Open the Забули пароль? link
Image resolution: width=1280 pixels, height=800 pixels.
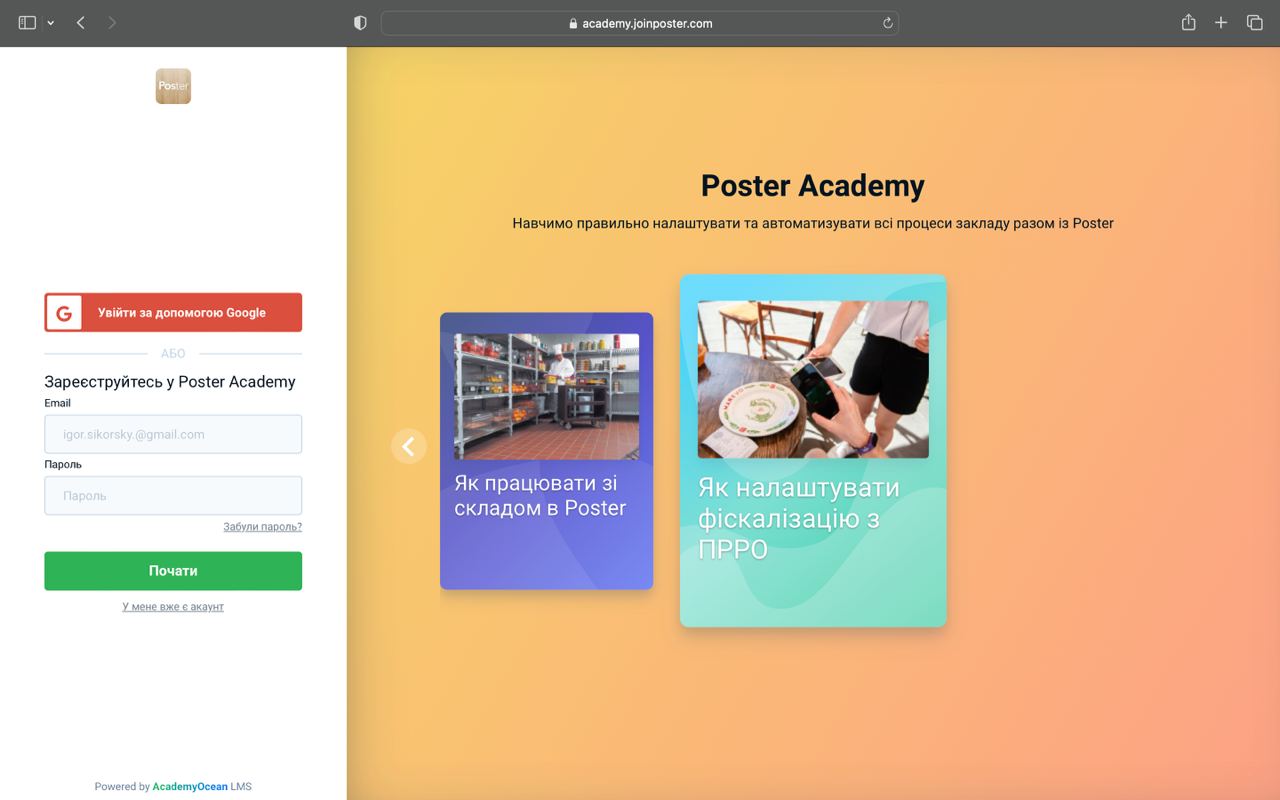[262, 527]
